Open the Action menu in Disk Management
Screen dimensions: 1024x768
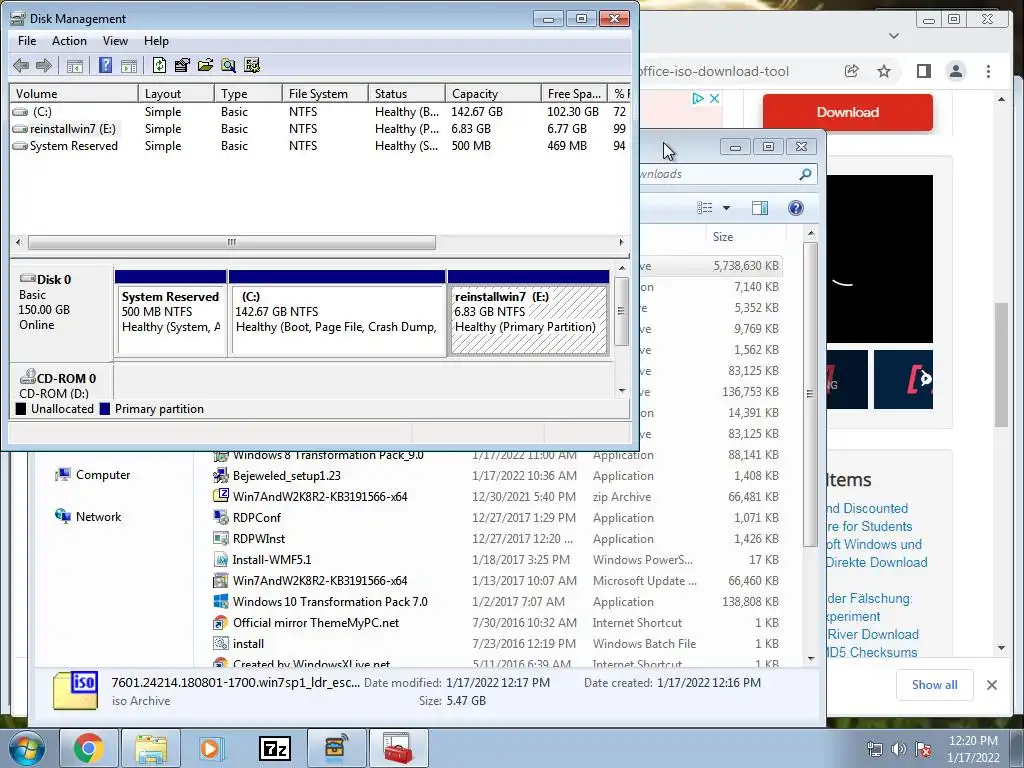[x=69, y=40]
